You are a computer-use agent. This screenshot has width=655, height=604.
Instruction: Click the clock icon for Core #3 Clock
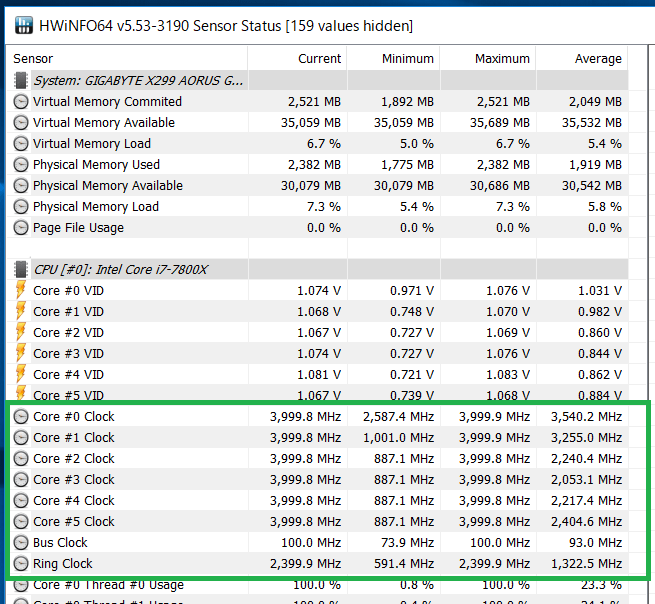point(21,480)
